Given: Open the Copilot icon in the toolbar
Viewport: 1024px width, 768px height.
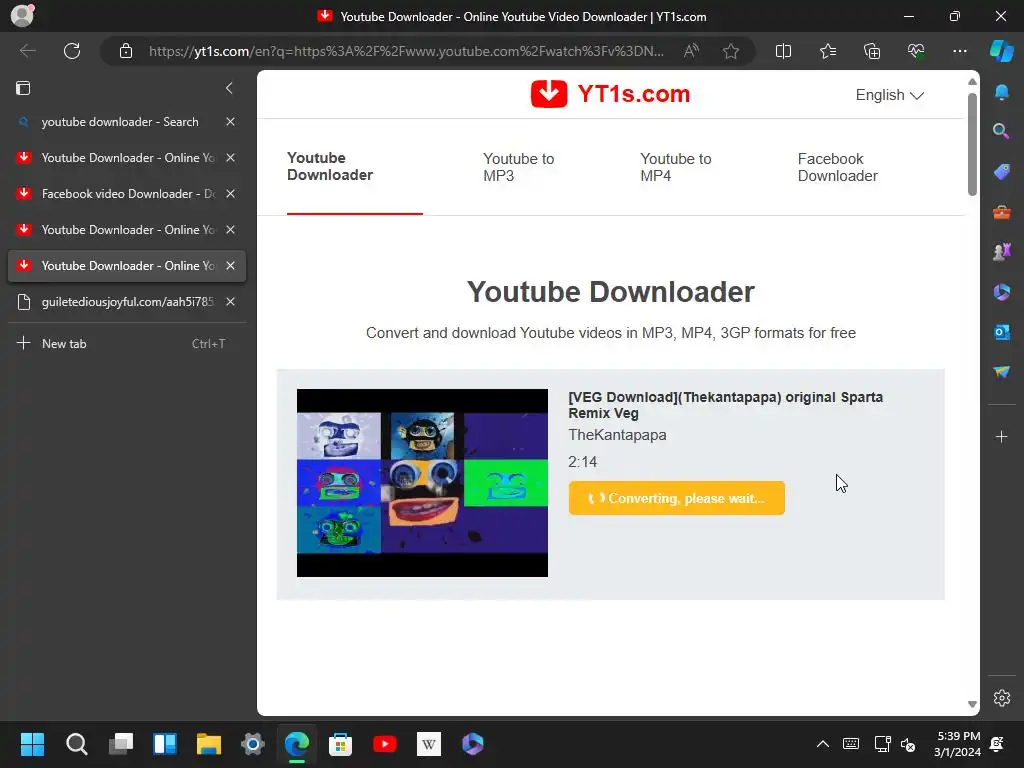Looking at the screenshot, I should 1002,51.
